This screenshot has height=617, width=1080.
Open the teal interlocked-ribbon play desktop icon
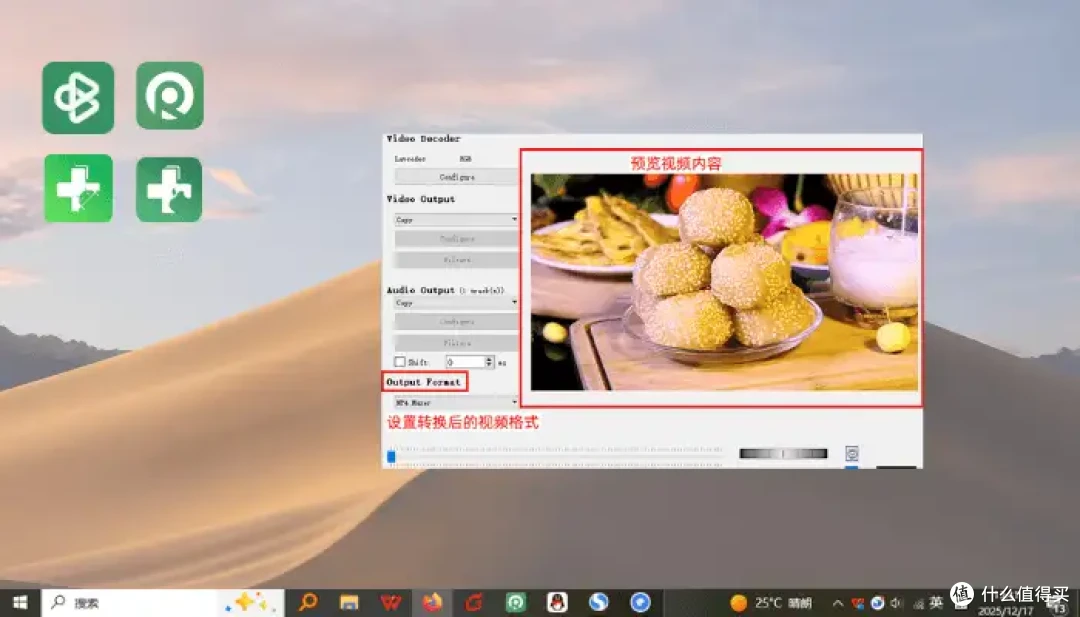(78, 98)
